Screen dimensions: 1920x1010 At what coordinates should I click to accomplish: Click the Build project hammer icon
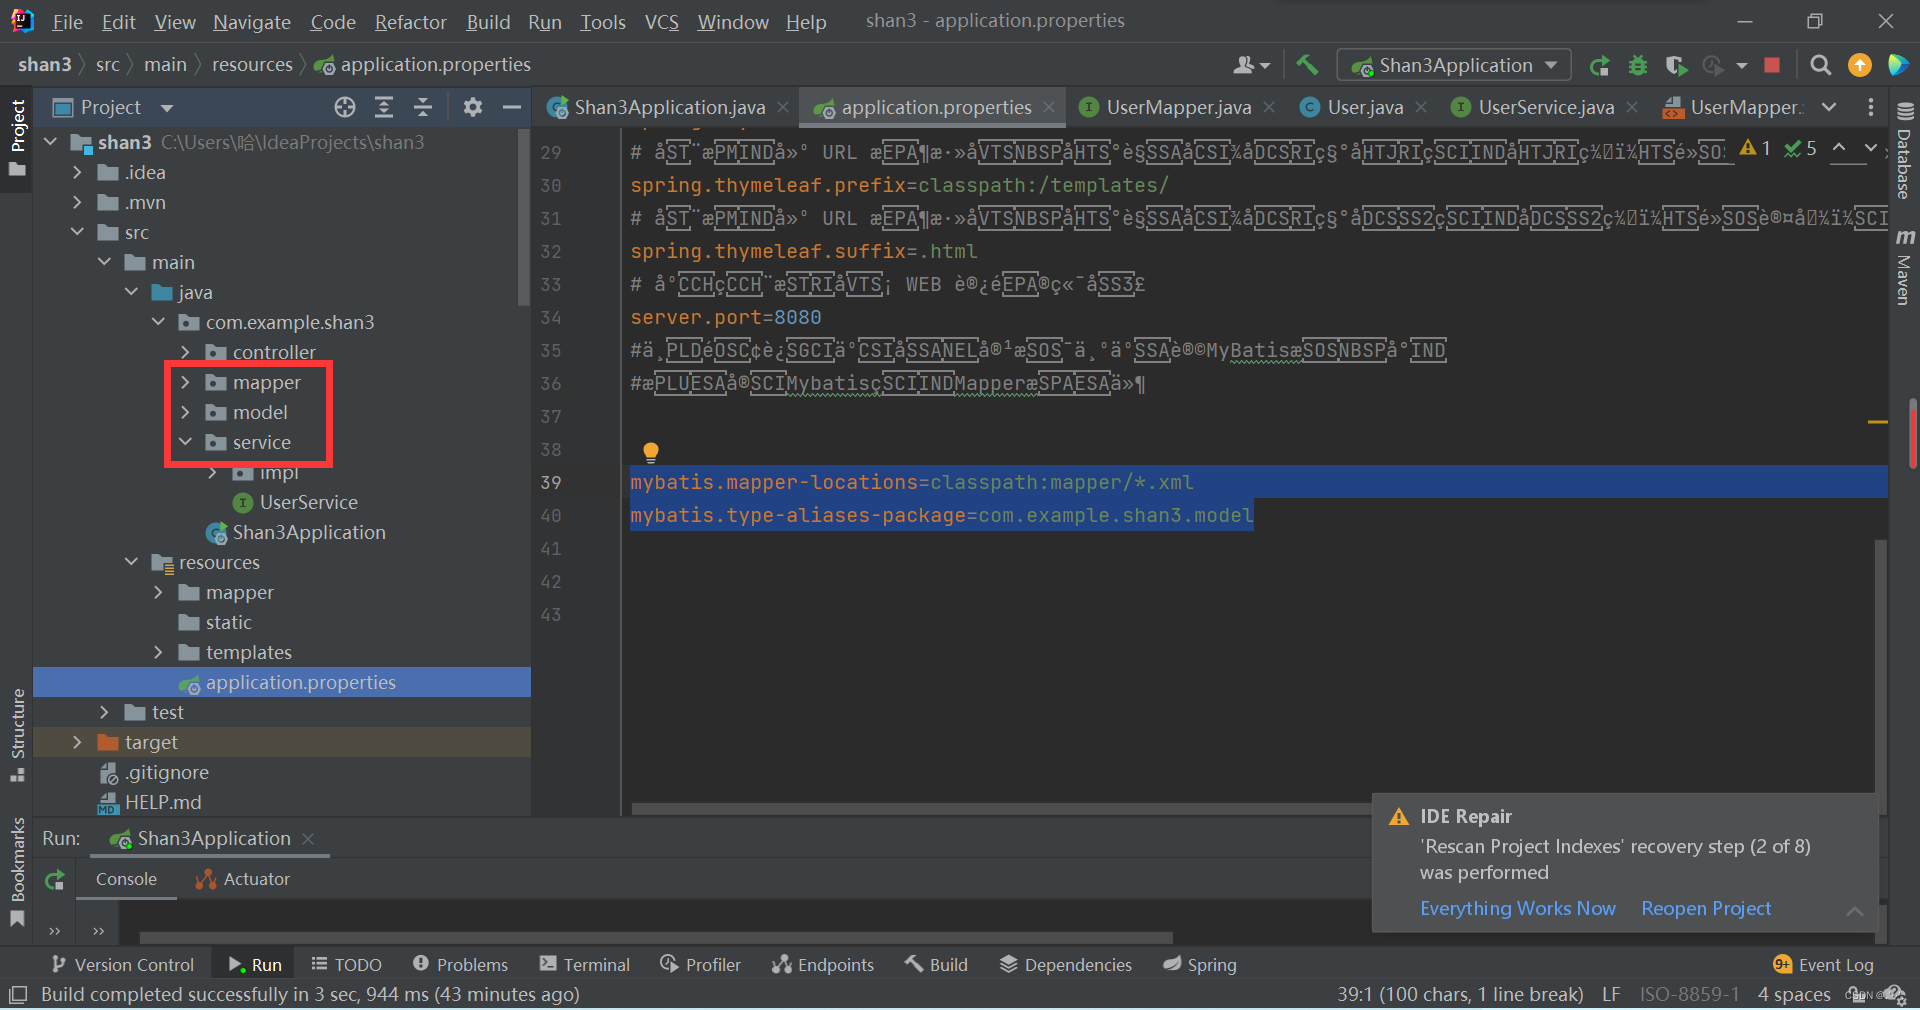click(x=1306, y=65)
